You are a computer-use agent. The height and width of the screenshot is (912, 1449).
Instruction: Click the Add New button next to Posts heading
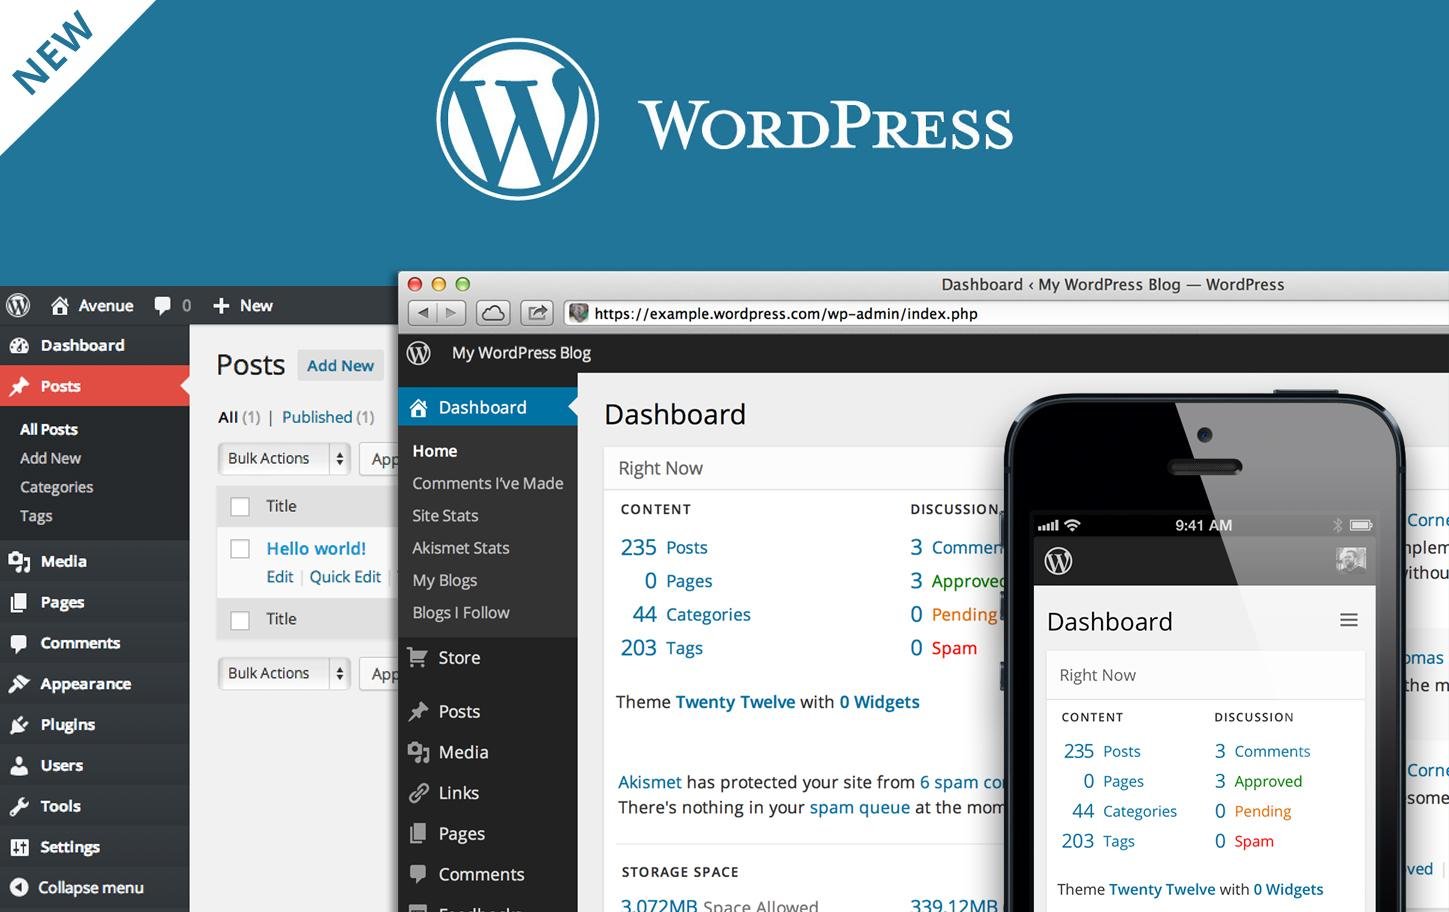pyautogui.click(x=340, y=366)
